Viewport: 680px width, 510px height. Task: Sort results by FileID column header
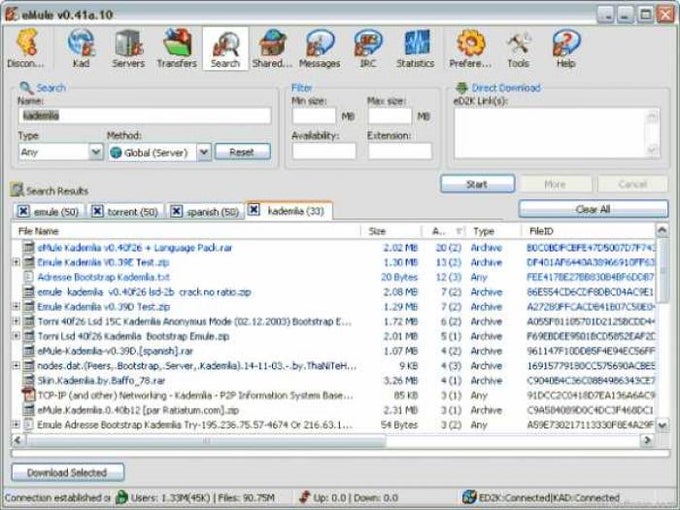[588, 231]
